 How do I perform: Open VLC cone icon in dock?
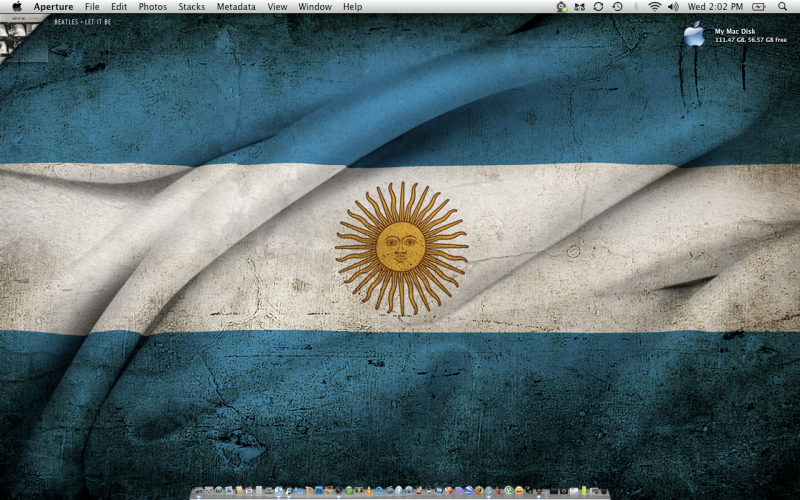369,490
